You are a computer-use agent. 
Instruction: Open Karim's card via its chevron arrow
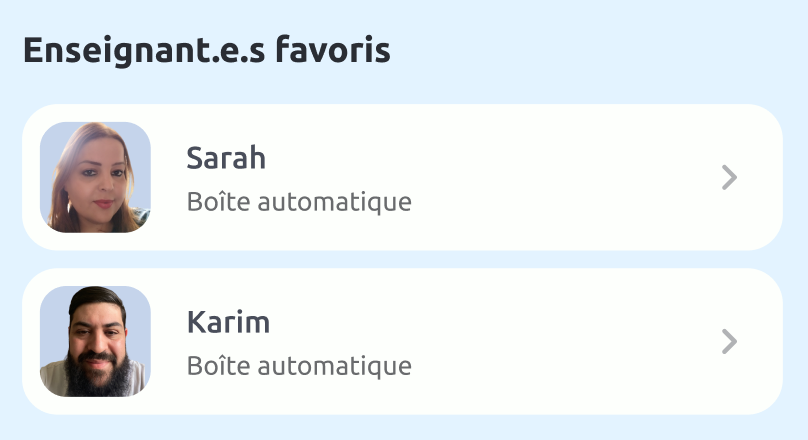[729, 342]
